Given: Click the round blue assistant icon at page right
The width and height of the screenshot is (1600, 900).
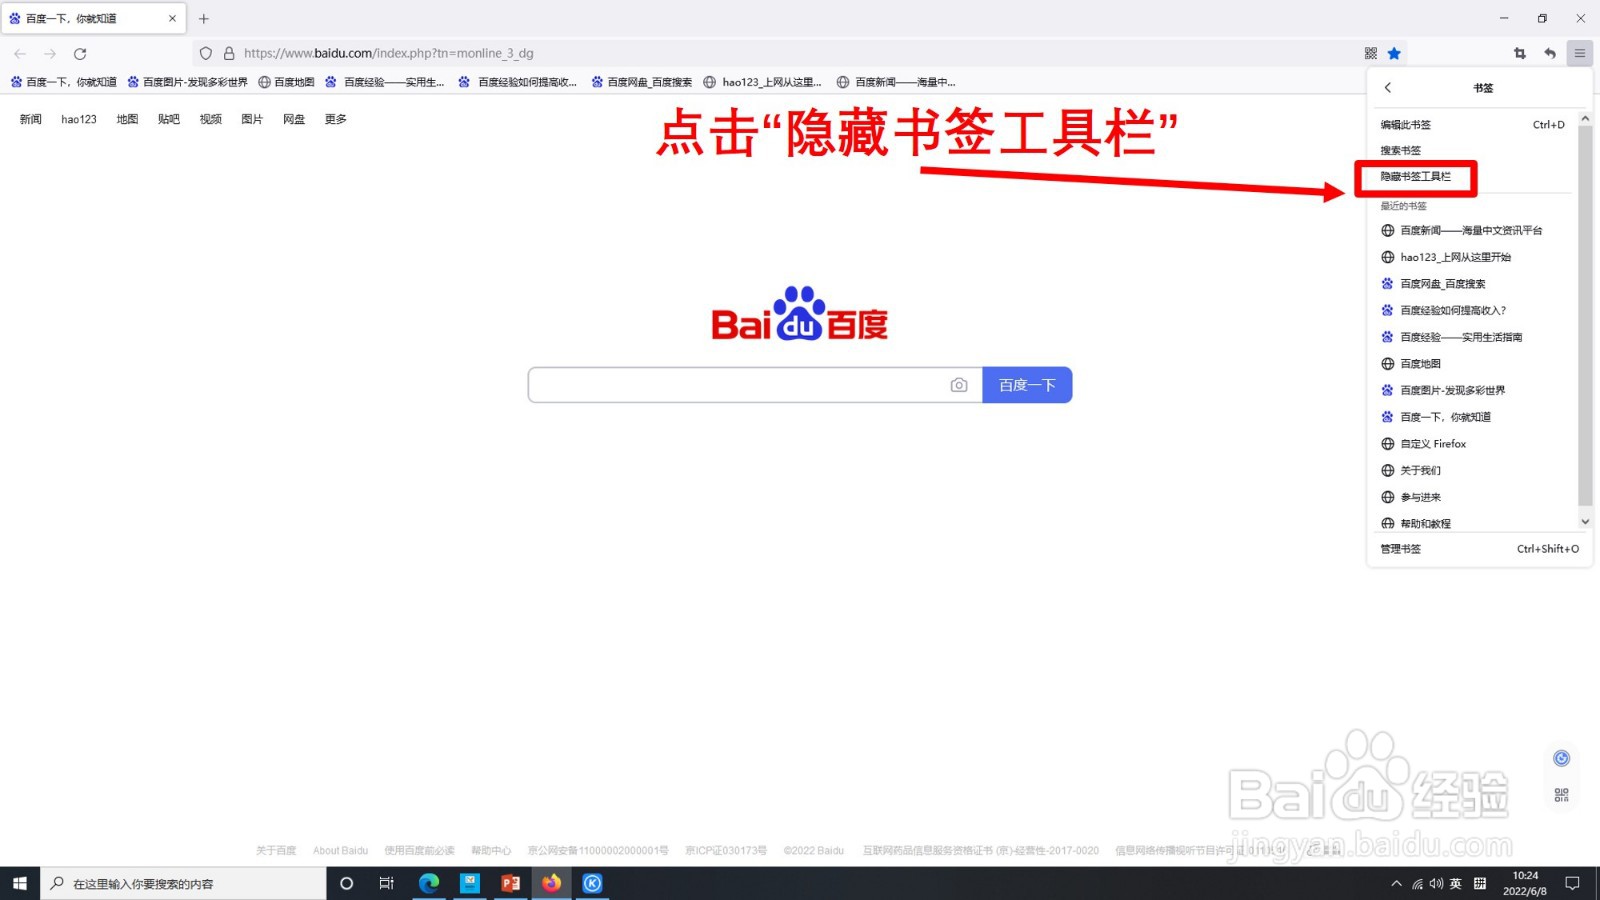Looking at the screenshot, I should click(x=1561, y=758).
